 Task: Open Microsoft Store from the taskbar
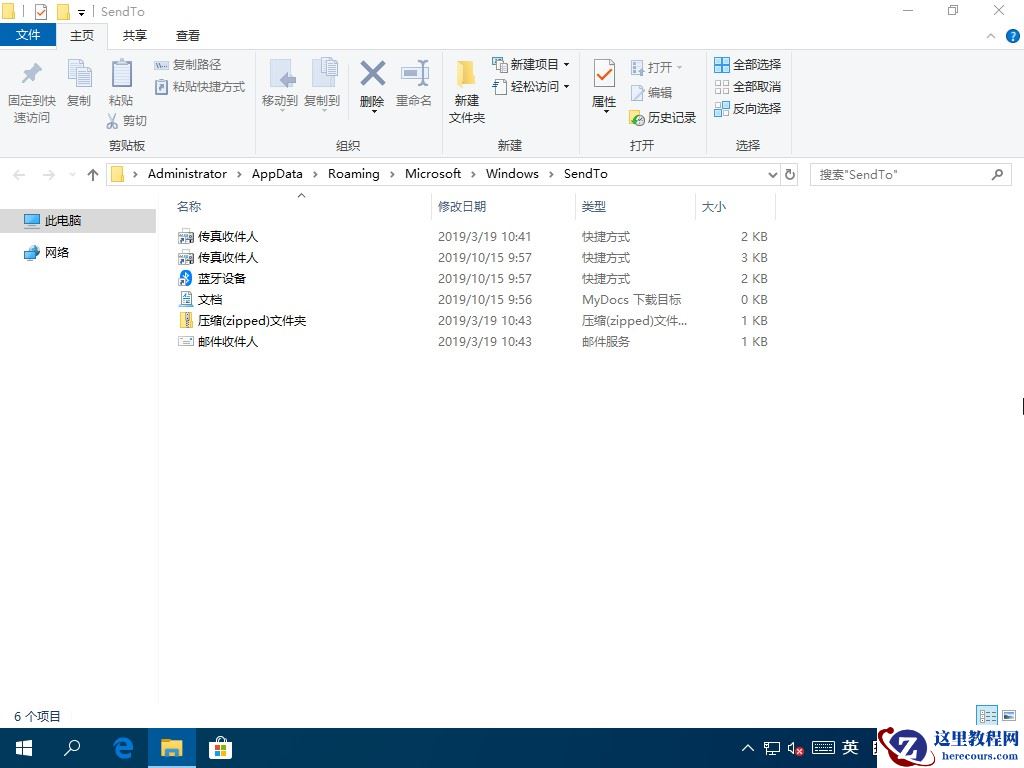pyautogui.click(x=220, y=747)
